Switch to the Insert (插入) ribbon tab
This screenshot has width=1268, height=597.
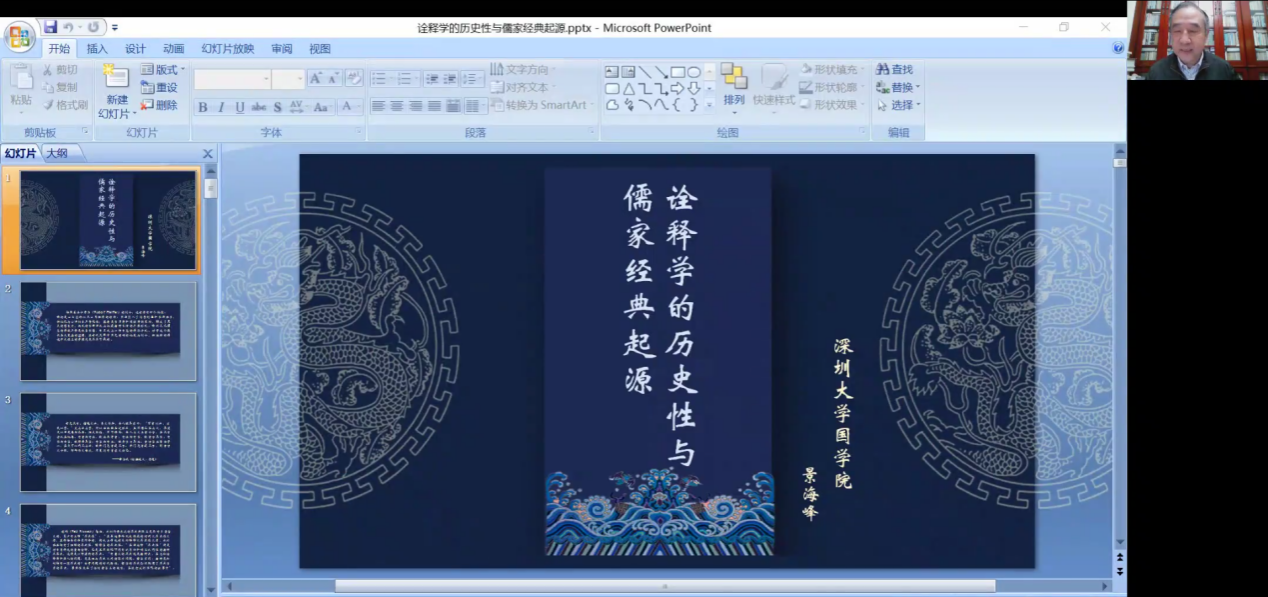(97, 49)
